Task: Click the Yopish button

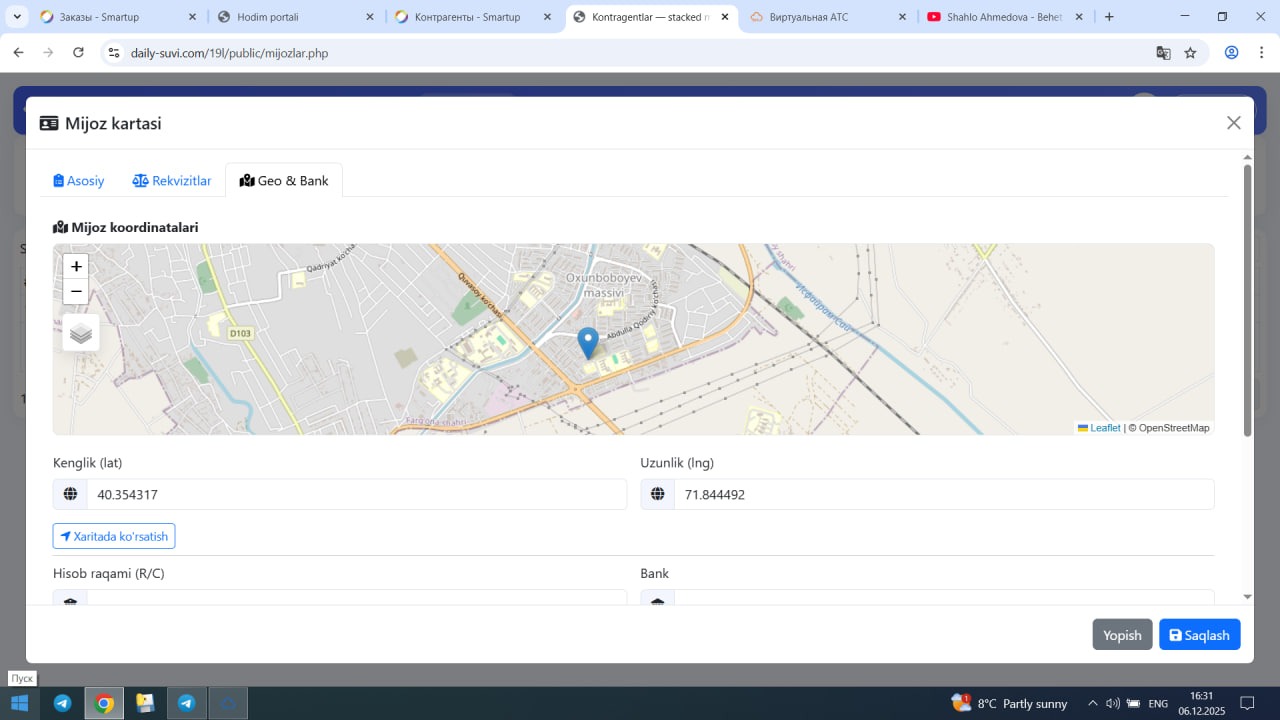Action: (1122, 635)
